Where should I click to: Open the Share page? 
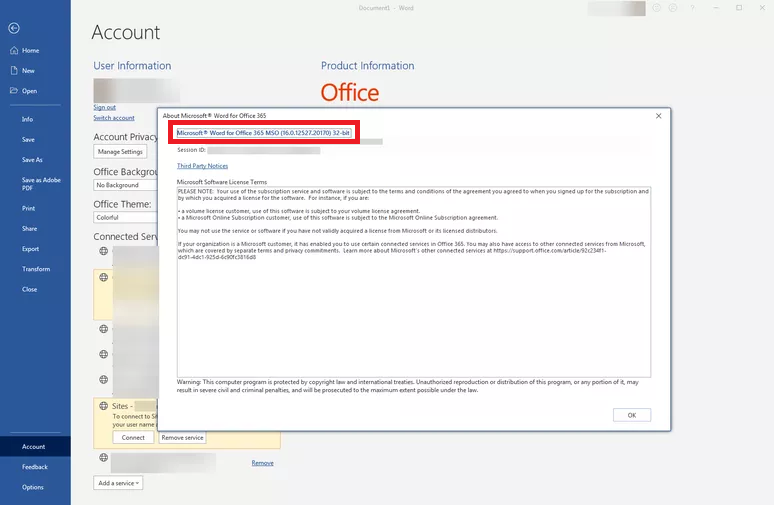point(29,229)
